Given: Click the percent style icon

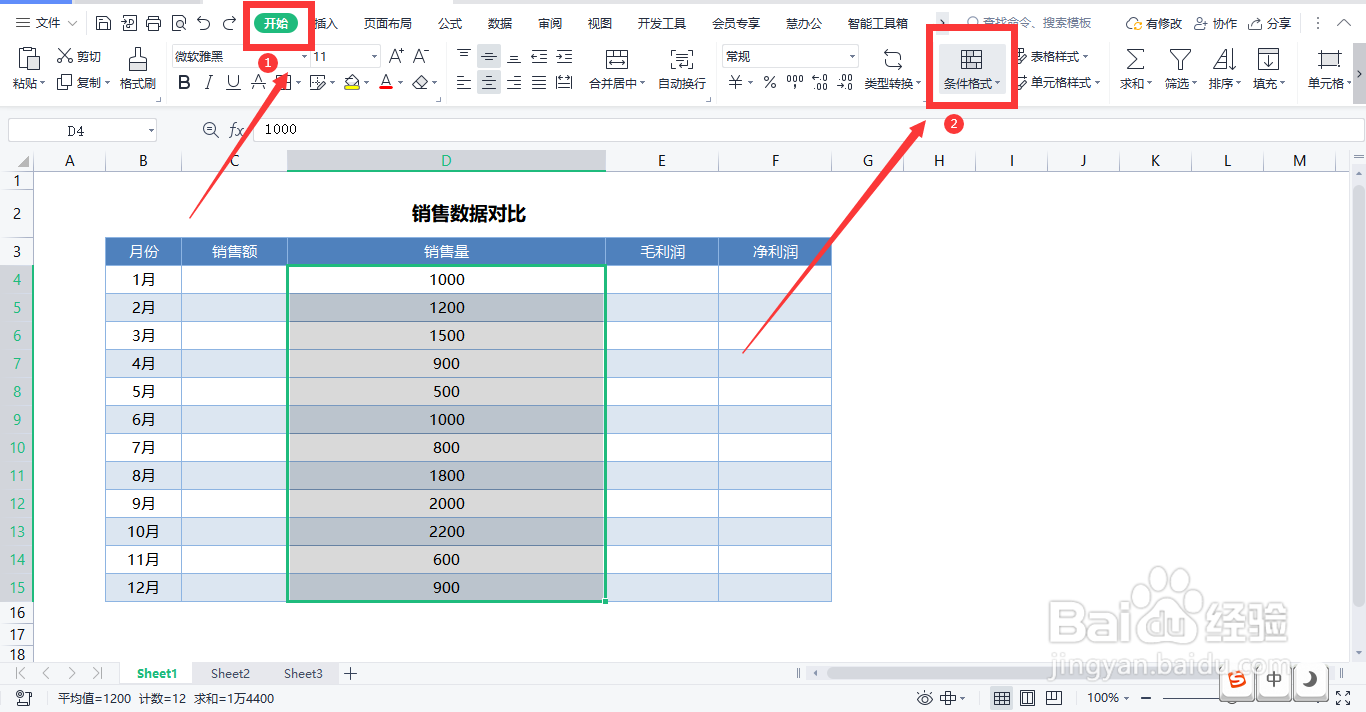Looking at the screenshot, I should click(770, 83).
